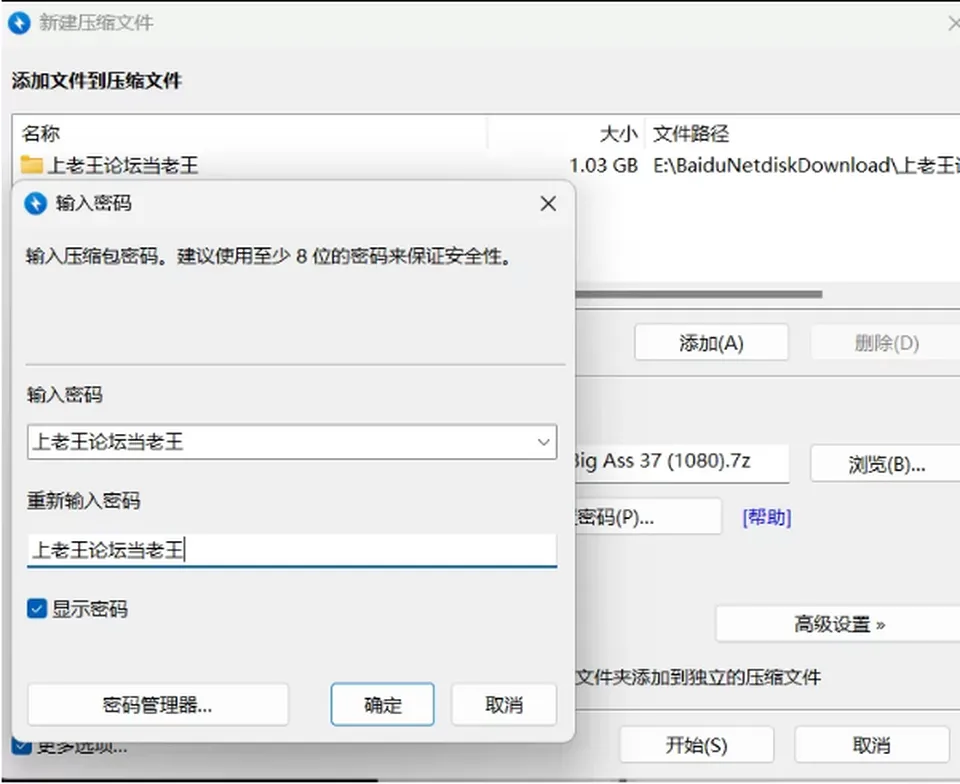Select the 上老王论坛当老王 file list row name
960x784 pixels.
point(122,165)
